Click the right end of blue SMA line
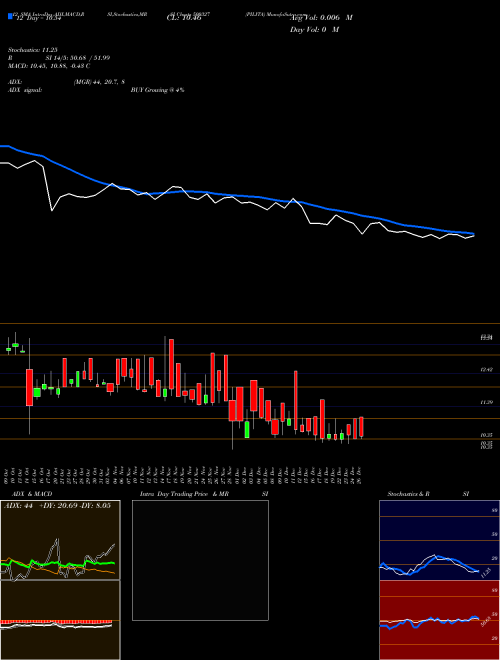 tap(473, 233)
